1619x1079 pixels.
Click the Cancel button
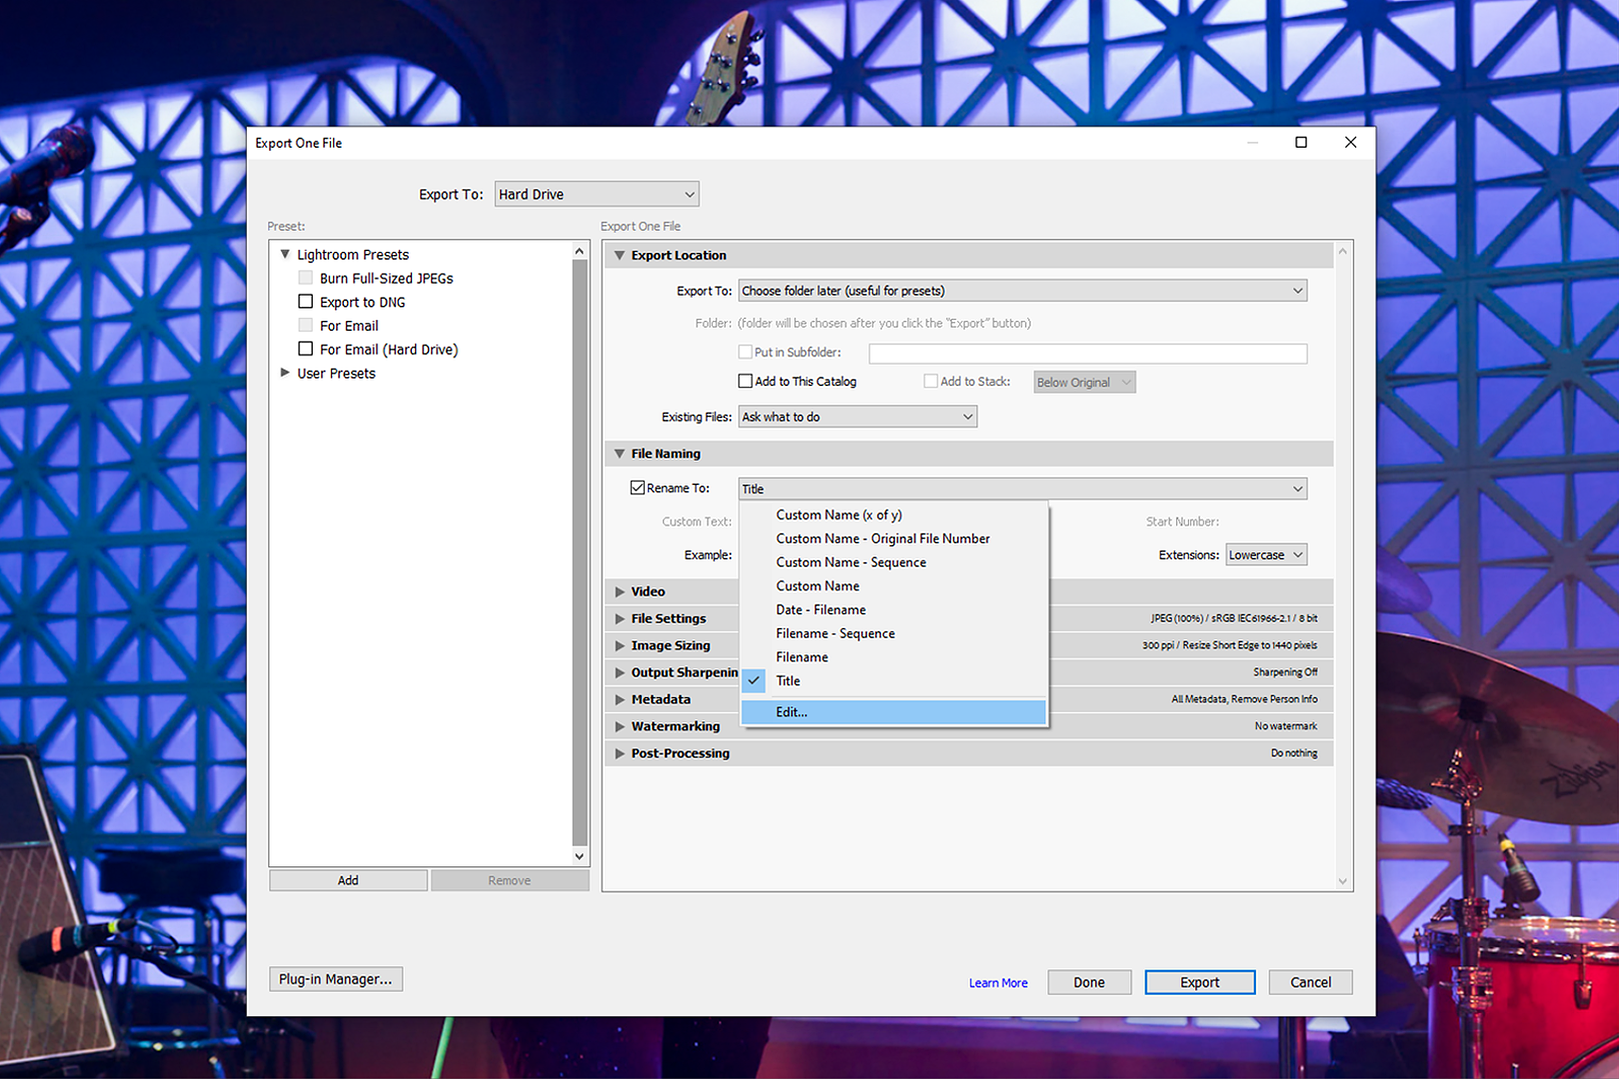(x=1310, y=982)
